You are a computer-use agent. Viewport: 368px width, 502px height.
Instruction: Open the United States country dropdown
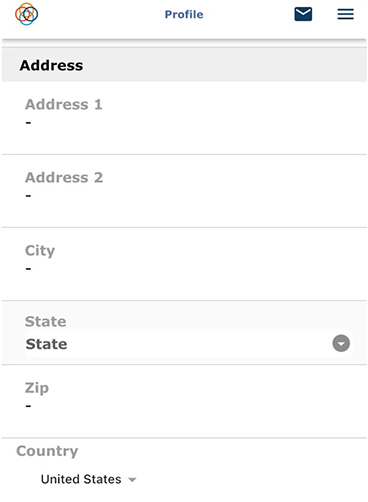tap(89, 479)
